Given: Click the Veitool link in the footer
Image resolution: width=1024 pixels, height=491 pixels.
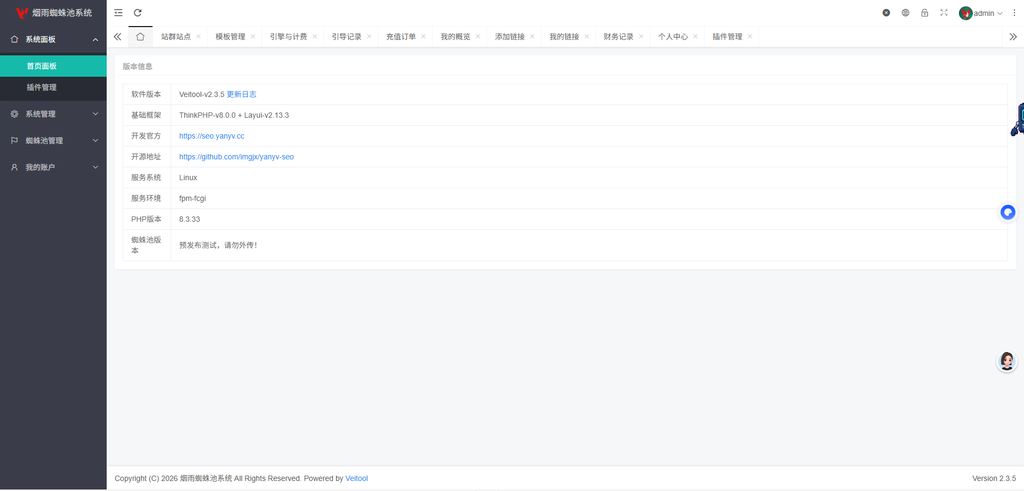Looking at the screenshot, I should (357, 478).
